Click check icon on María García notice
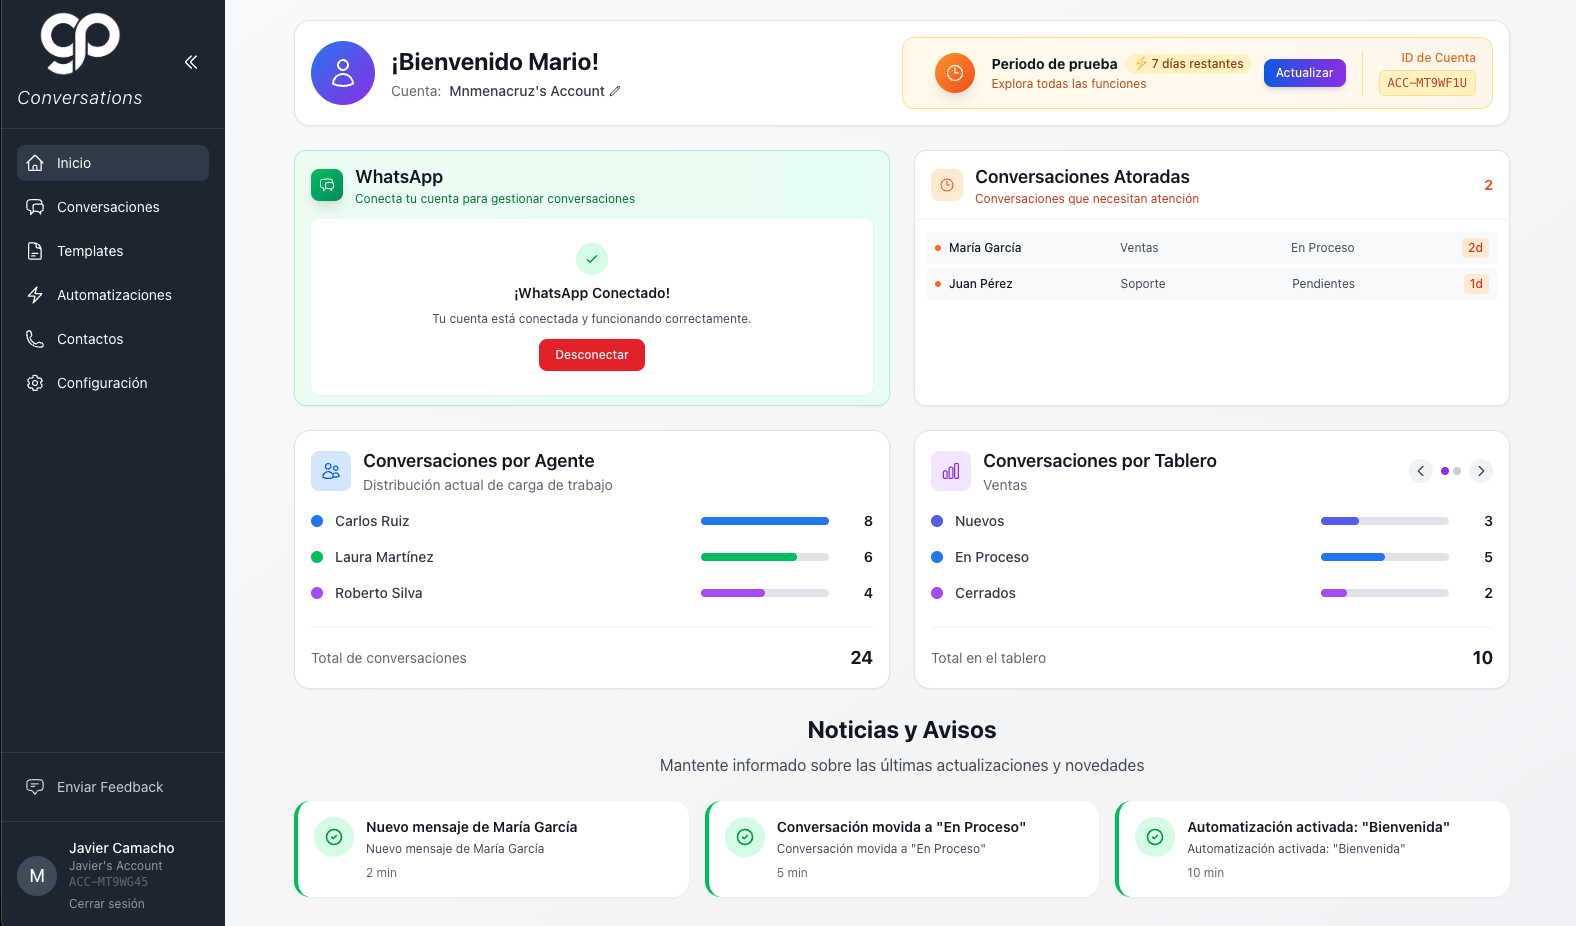Viewport: 1576px width, 926px height. pos(334,837)
